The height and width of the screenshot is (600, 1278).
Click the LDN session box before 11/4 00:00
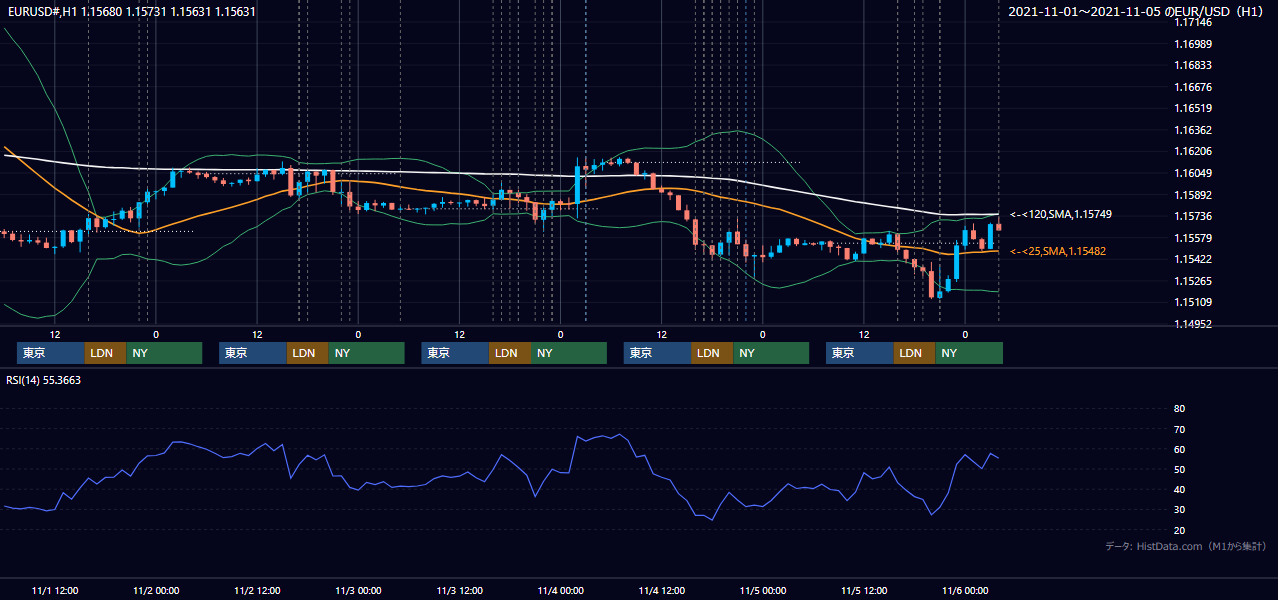pyautogui.click(x=509, y=353)
